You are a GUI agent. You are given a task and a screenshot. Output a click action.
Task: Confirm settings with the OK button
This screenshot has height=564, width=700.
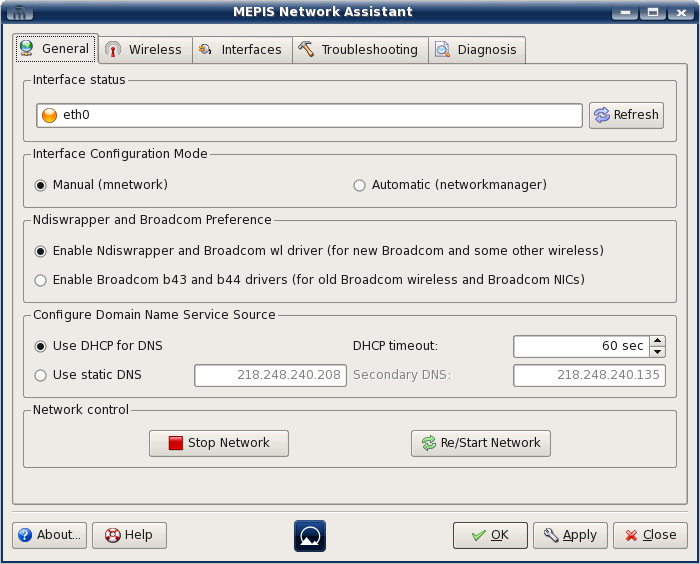click(x=490, y=535)
